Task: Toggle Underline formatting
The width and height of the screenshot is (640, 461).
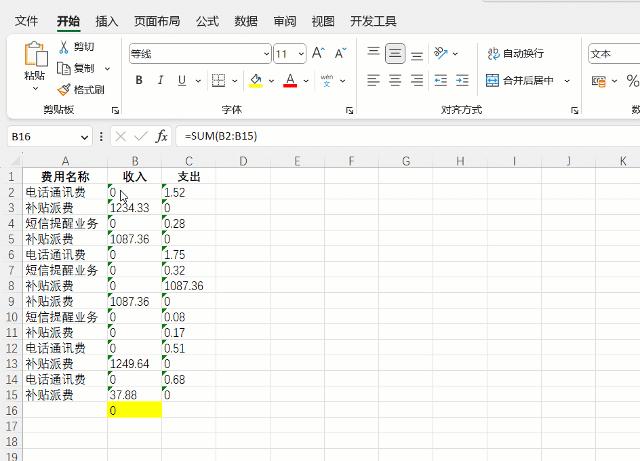Action: [182, 80]
